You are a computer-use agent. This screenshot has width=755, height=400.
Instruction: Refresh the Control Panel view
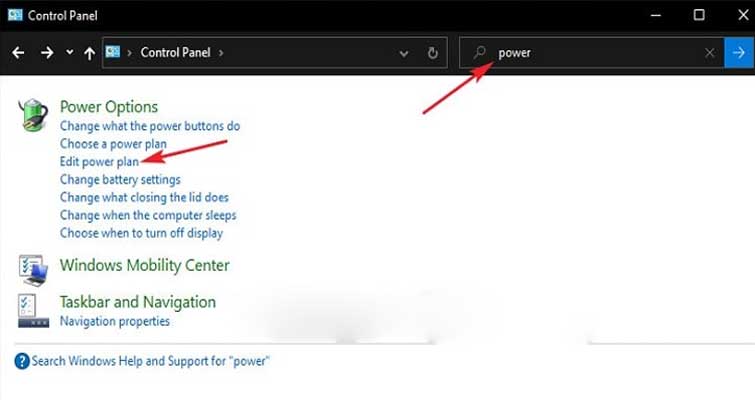click(x=433, y=53)
